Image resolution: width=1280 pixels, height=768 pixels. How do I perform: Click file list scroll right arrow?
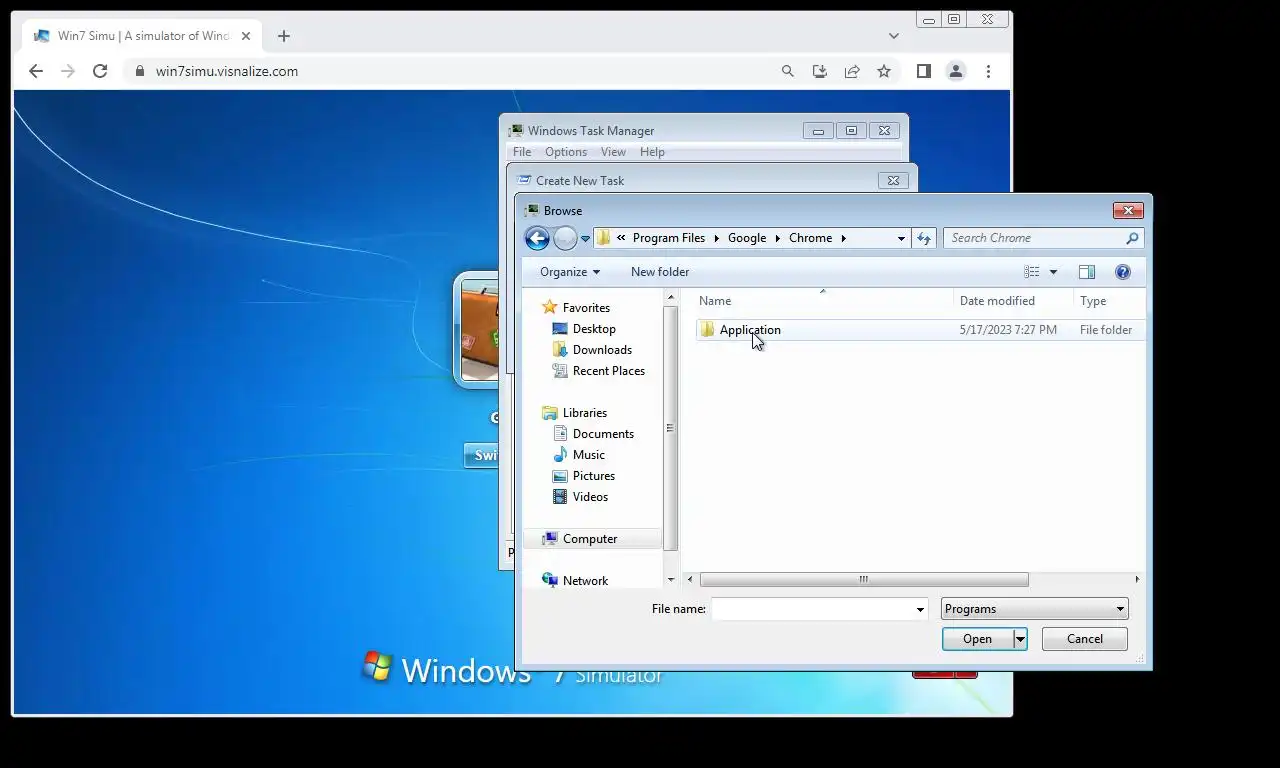point(1137,580)
